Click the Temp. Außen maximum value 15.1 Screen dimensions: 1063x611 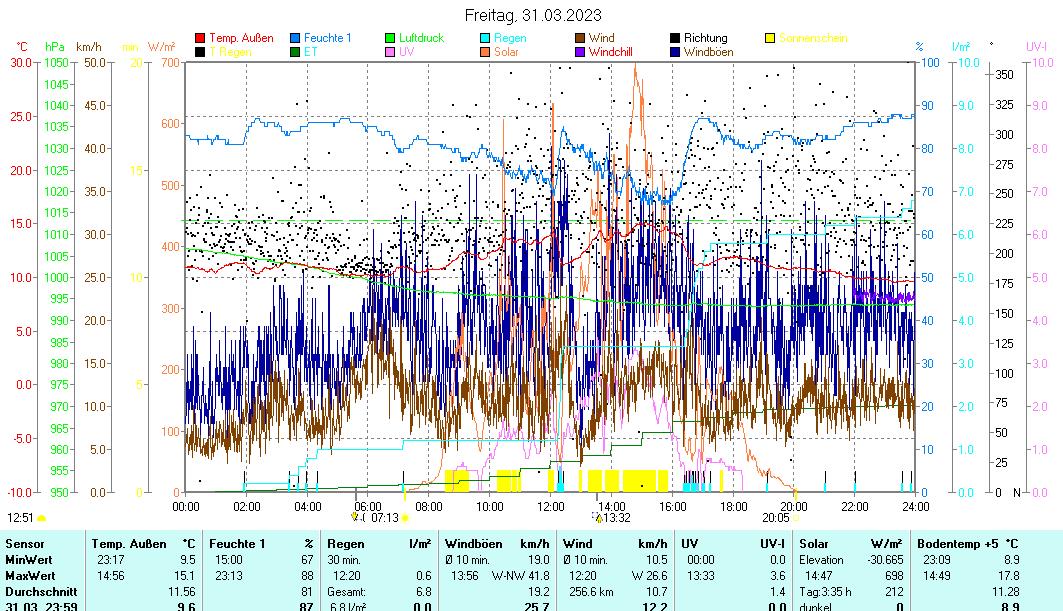(x=186, y=576)
